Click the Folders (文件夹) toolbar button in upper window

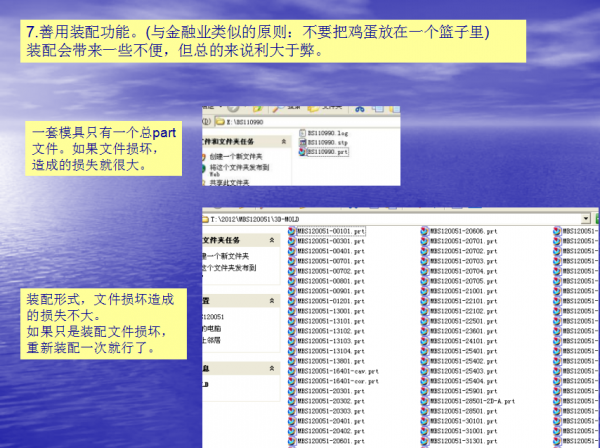325,108
